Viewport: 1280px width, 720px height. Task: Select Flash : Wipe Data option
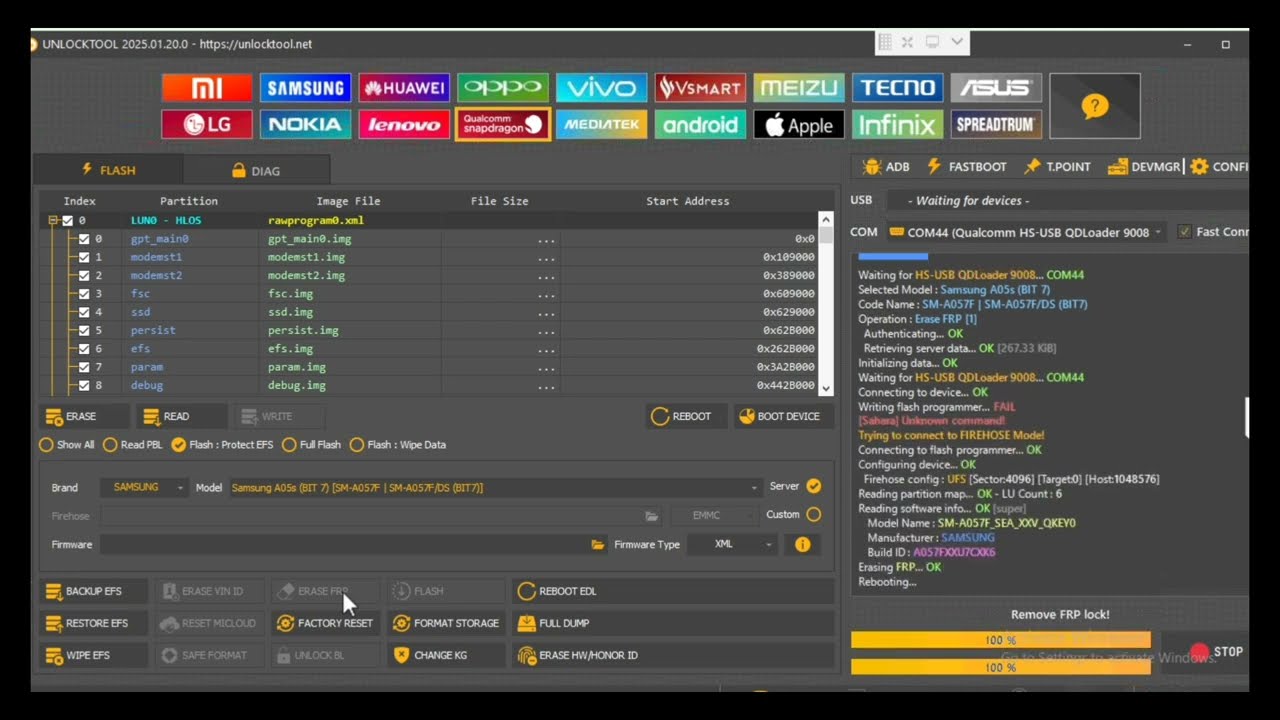(397, 445)
